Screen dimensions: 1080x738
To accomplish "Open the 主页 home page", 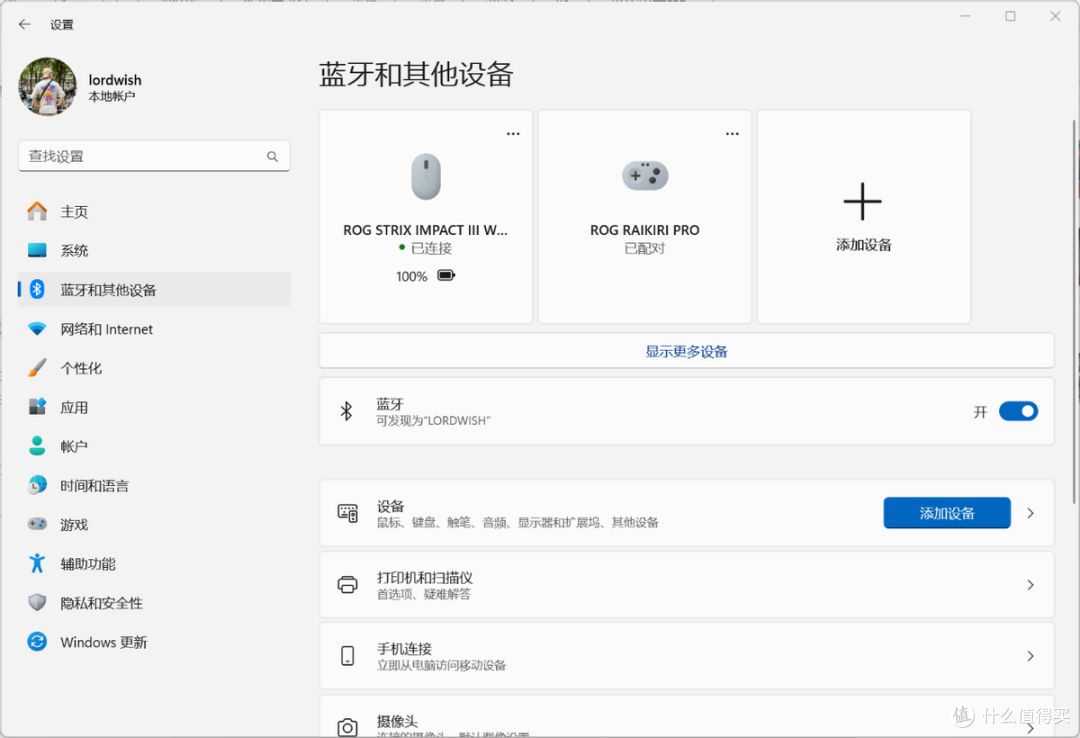I will [x=154, y=212].
